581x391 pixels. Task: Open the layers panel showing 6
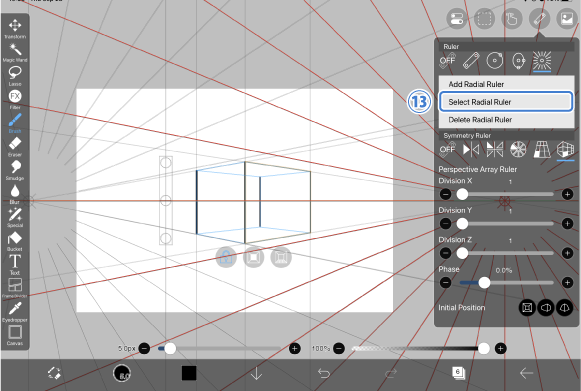pos(458,373)
